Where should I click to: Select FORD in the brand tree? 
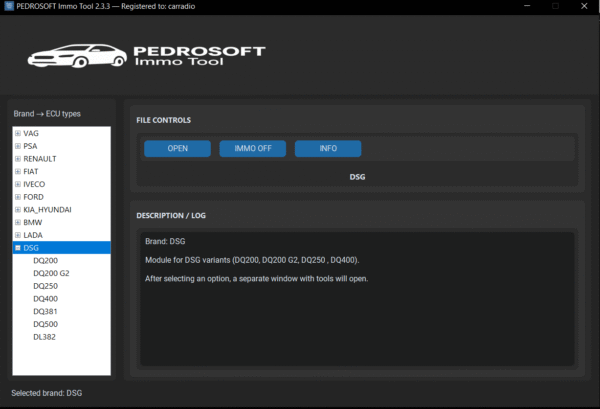[x=33, y=197]
